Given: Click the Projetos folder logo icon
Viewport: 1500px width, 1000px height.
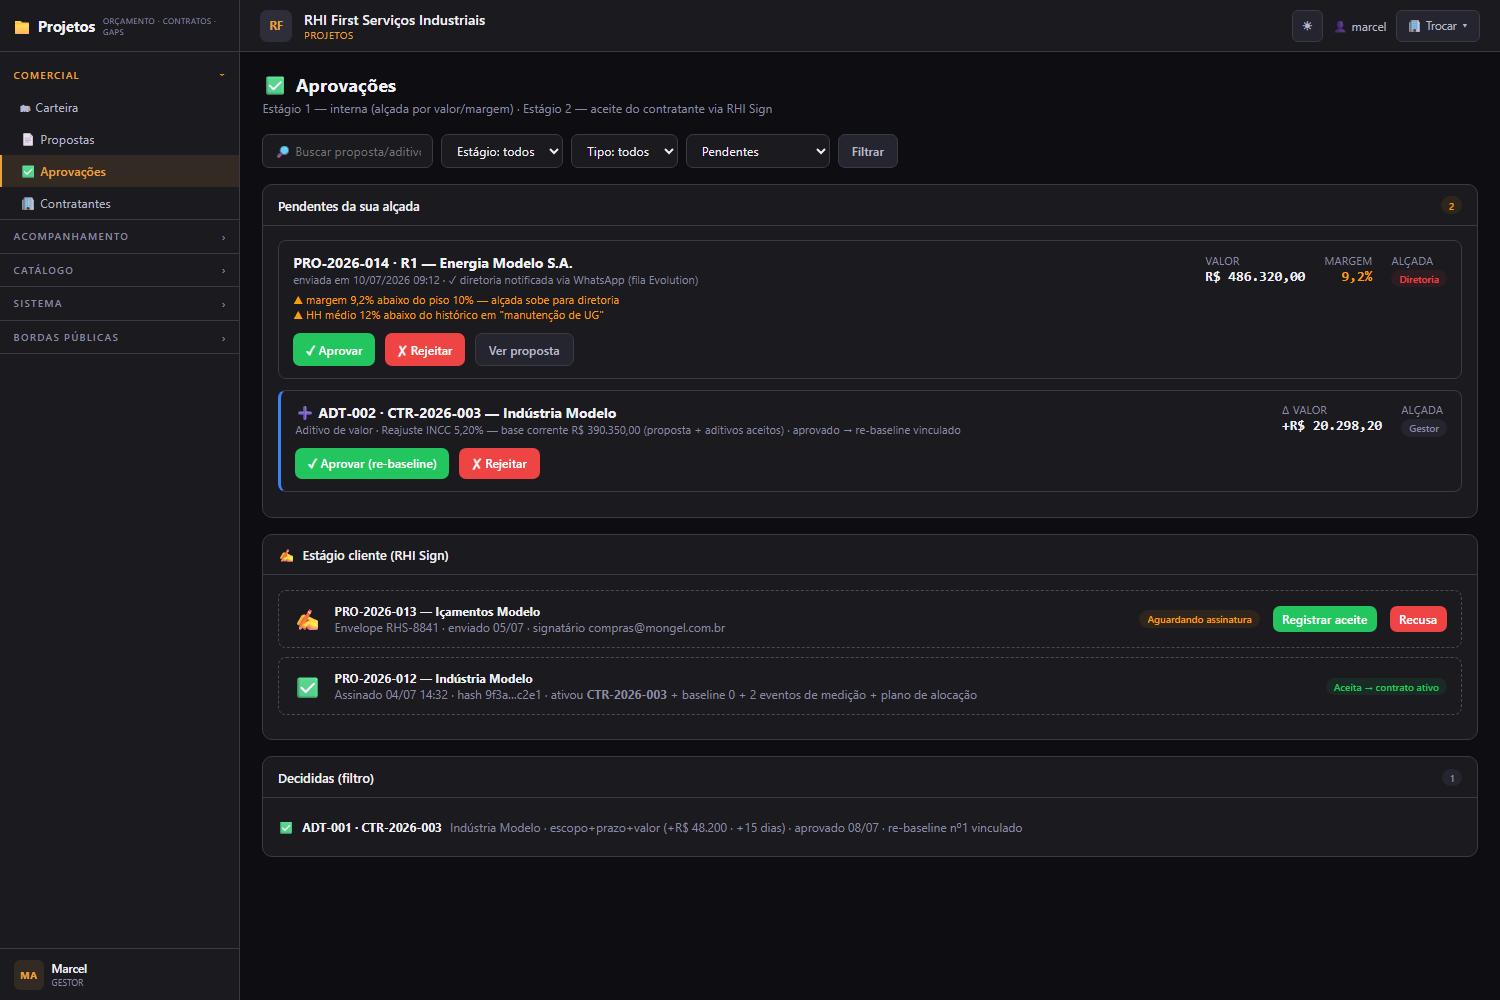Looking at the screenshot, I should point(22,27).
